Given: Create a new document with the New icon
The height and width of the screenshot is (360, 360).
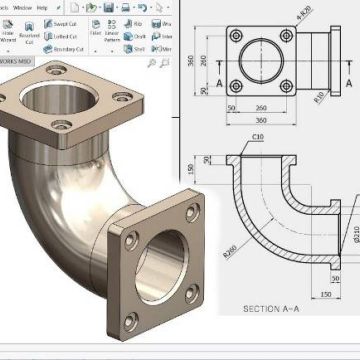Looking at the screenshot, I should [75, 7].
